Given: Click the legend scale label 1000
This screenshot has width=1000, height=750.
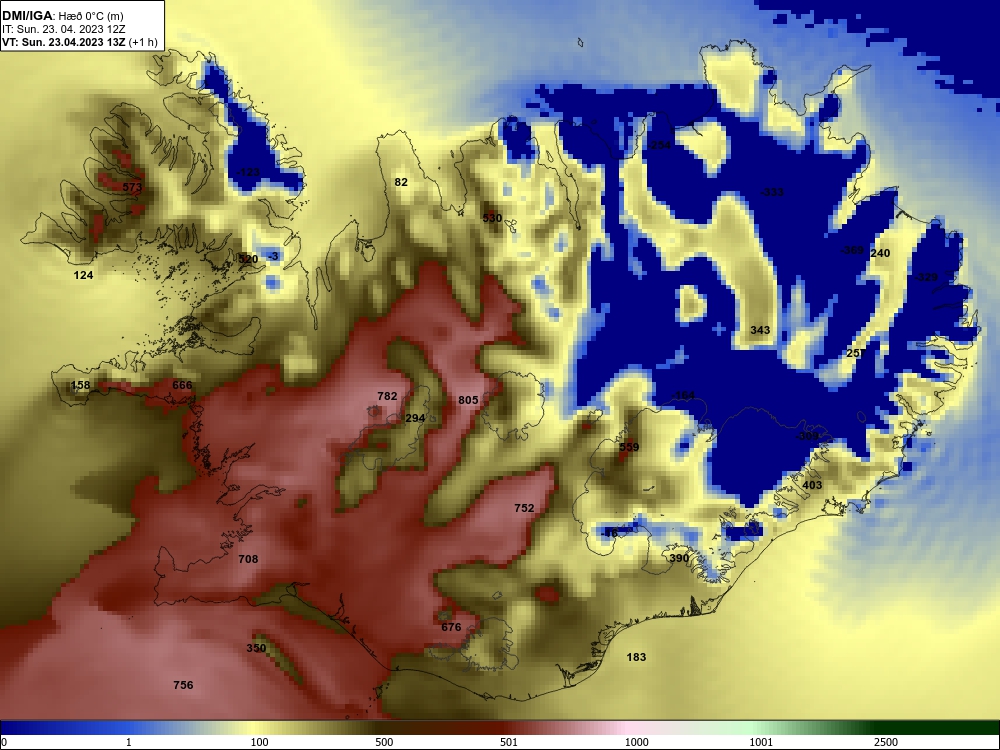Looking at the screenshot, I should (x=636, y=742).
